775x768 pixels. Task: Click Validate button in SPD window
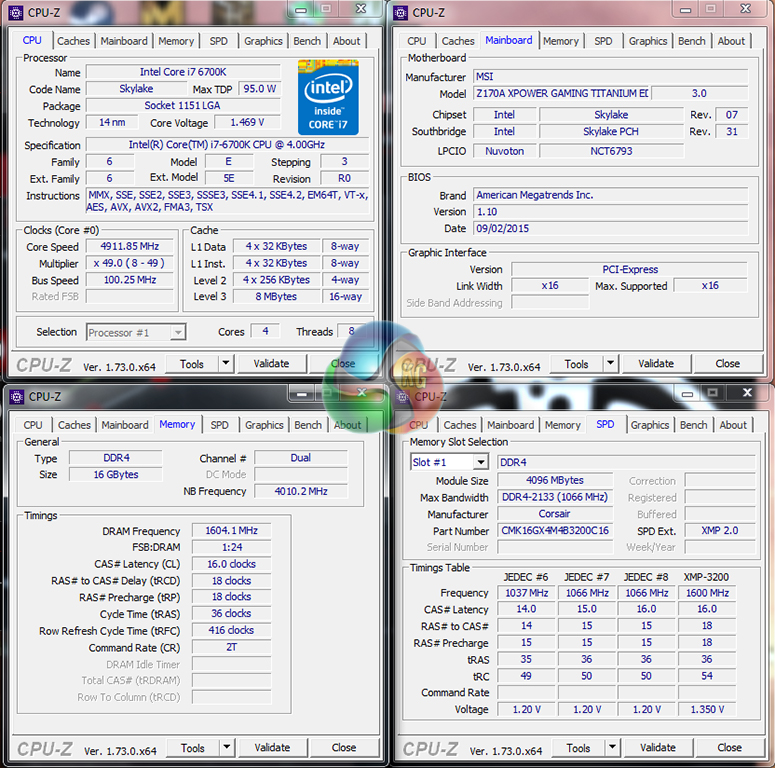pos(658,747)
